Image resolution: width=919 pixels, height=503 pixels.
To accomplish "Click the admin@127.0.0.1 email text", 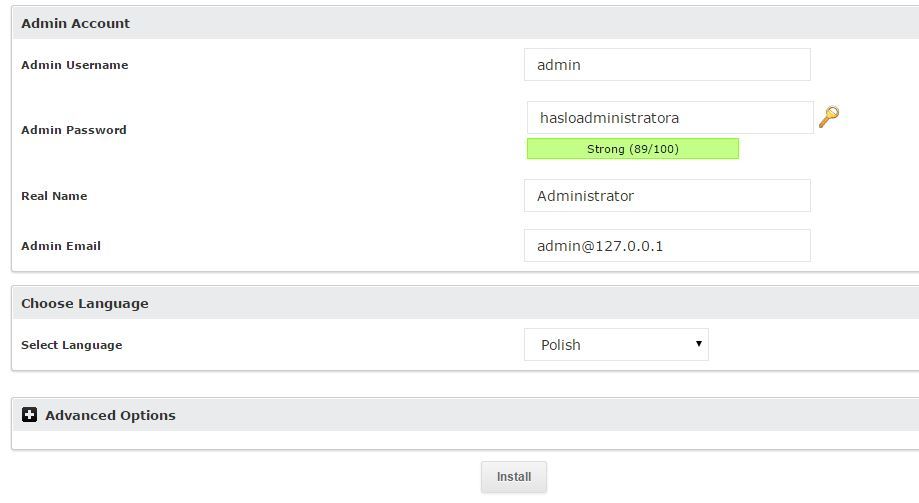I will [600, 246].
